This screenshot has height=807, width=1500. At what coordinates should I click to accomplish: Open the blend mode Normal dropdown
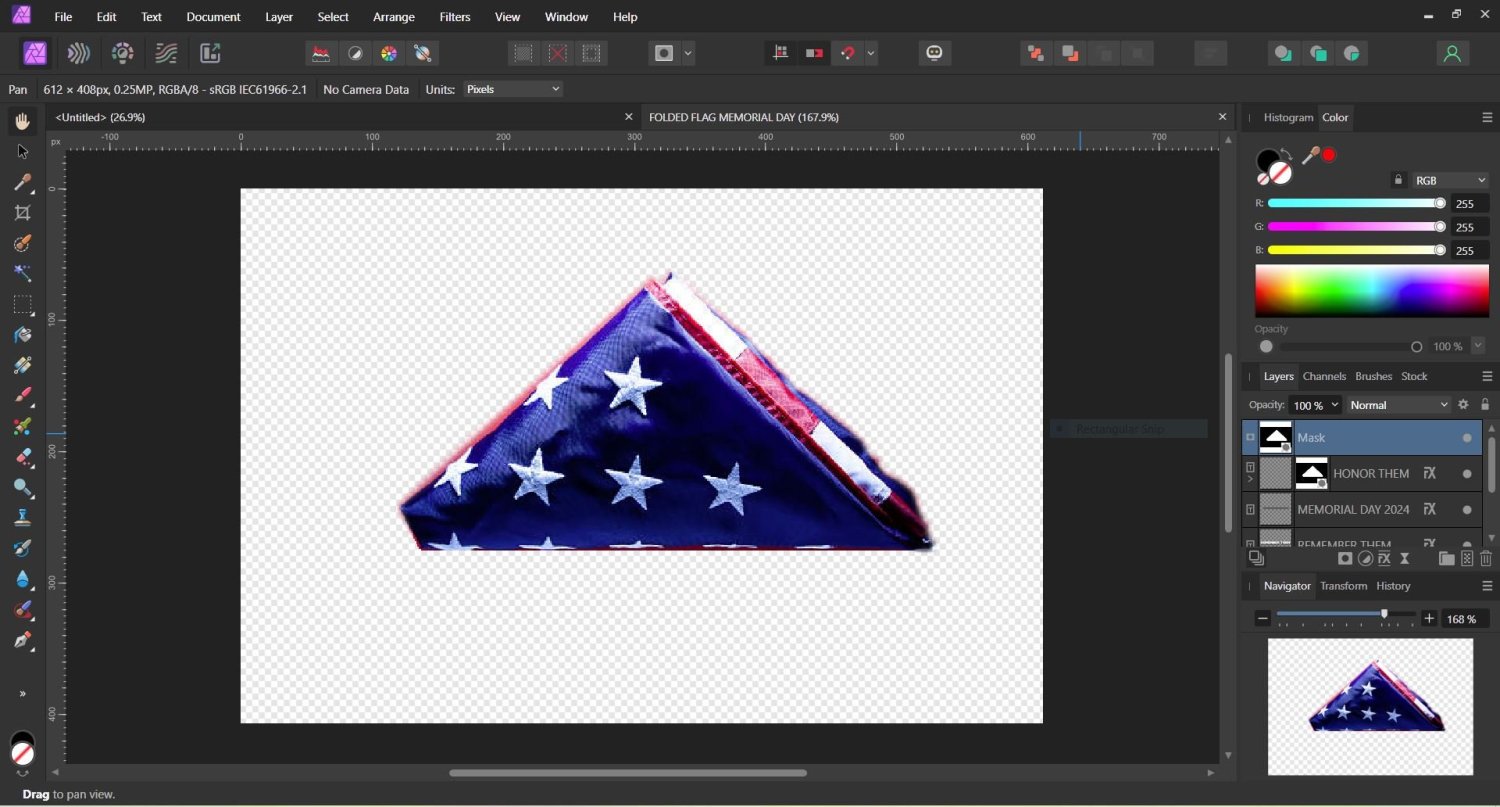coord(1398,405)
